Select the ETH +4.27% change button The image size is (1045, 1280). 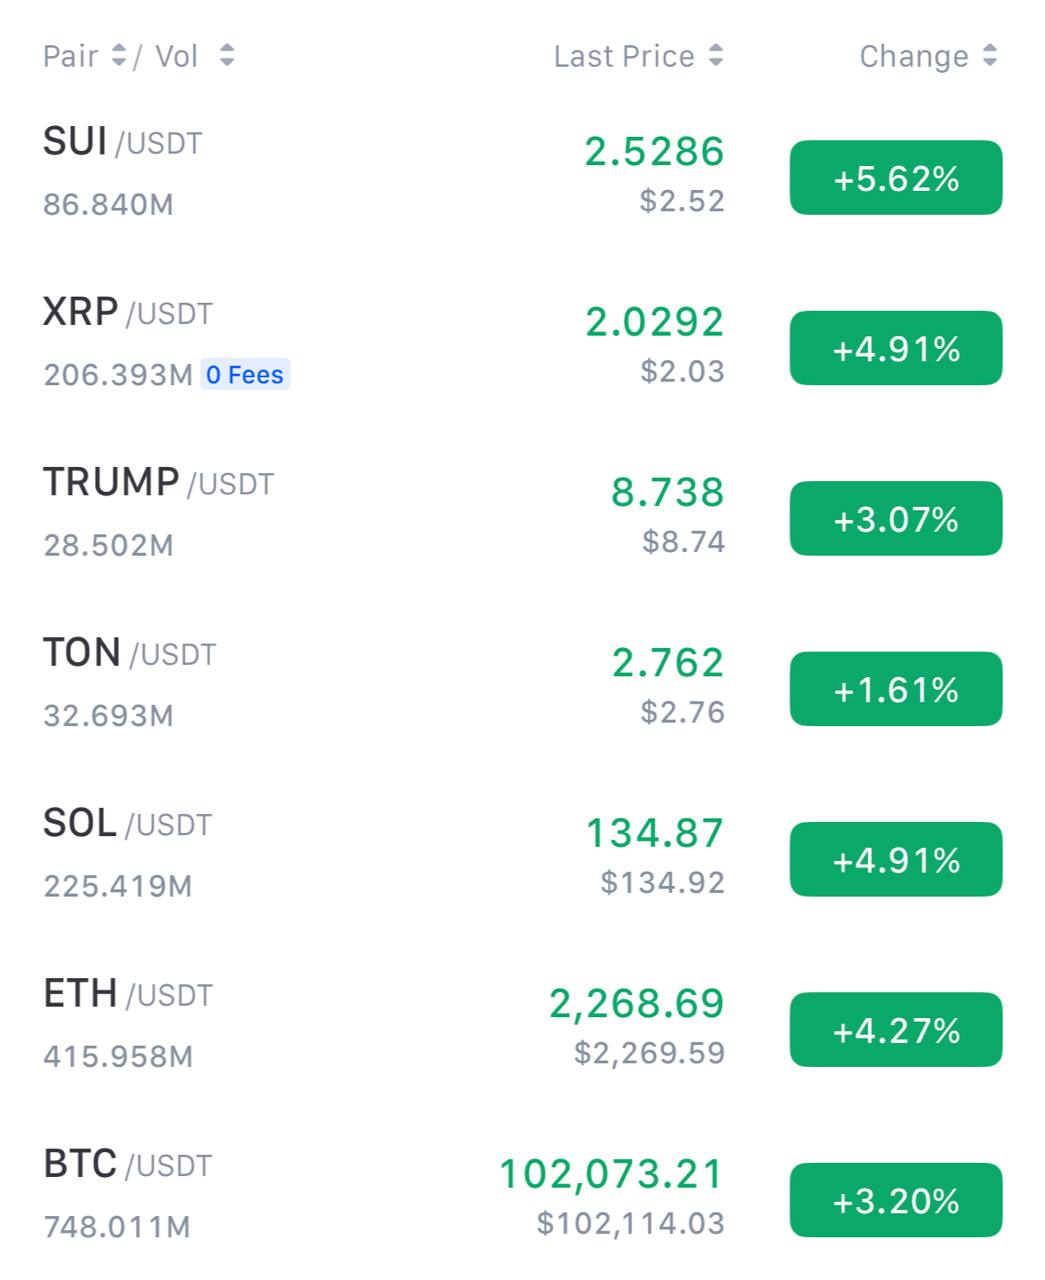click(x=896, y=1030)
